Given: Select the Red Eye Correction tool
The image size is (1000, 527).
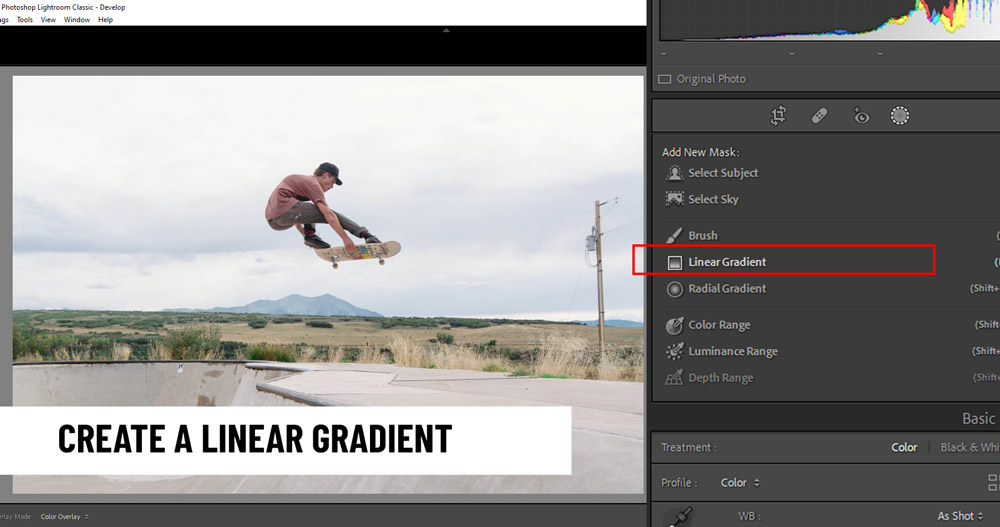Looking at the screenshot, I should click(861, 116).
